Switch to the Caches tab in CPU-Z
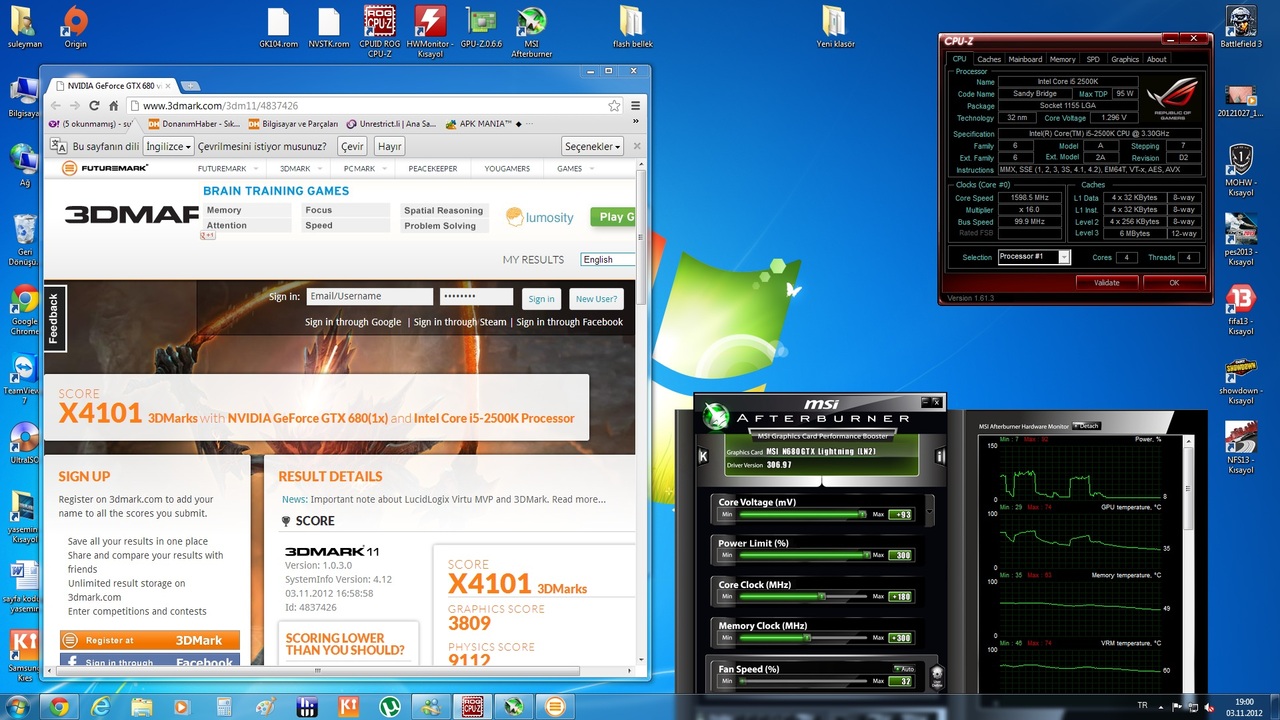 point(989,59)
